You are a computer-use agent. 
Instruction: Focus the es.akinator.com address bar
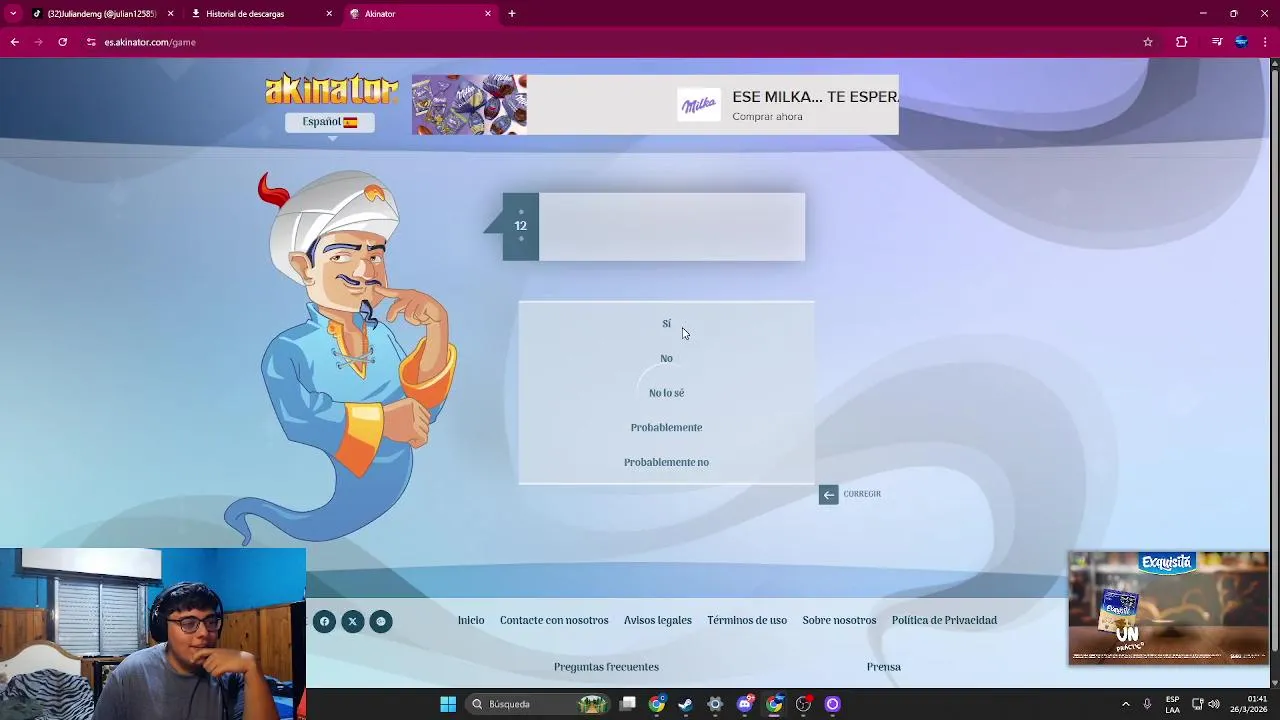(620, 42)
